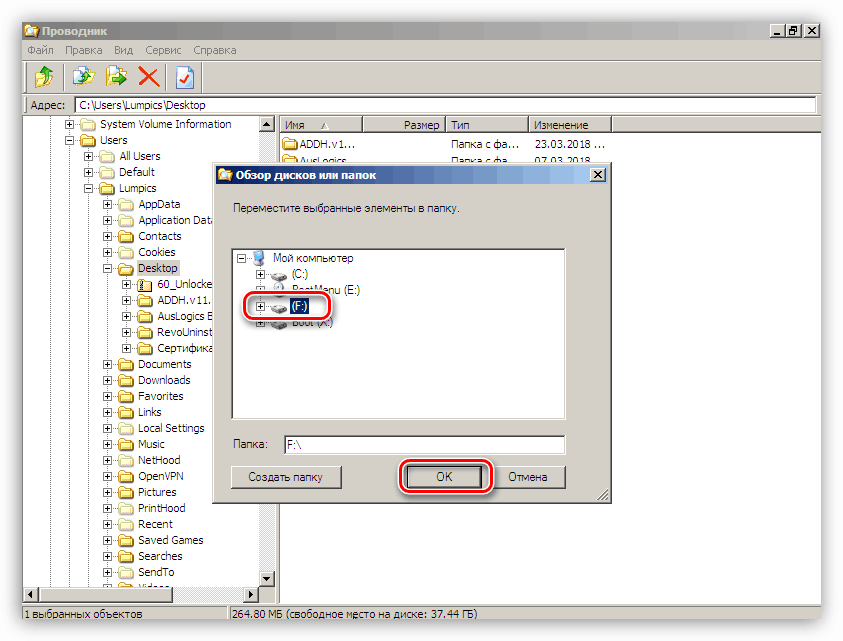Click the Папка path input field

click(x=425, y=445)
